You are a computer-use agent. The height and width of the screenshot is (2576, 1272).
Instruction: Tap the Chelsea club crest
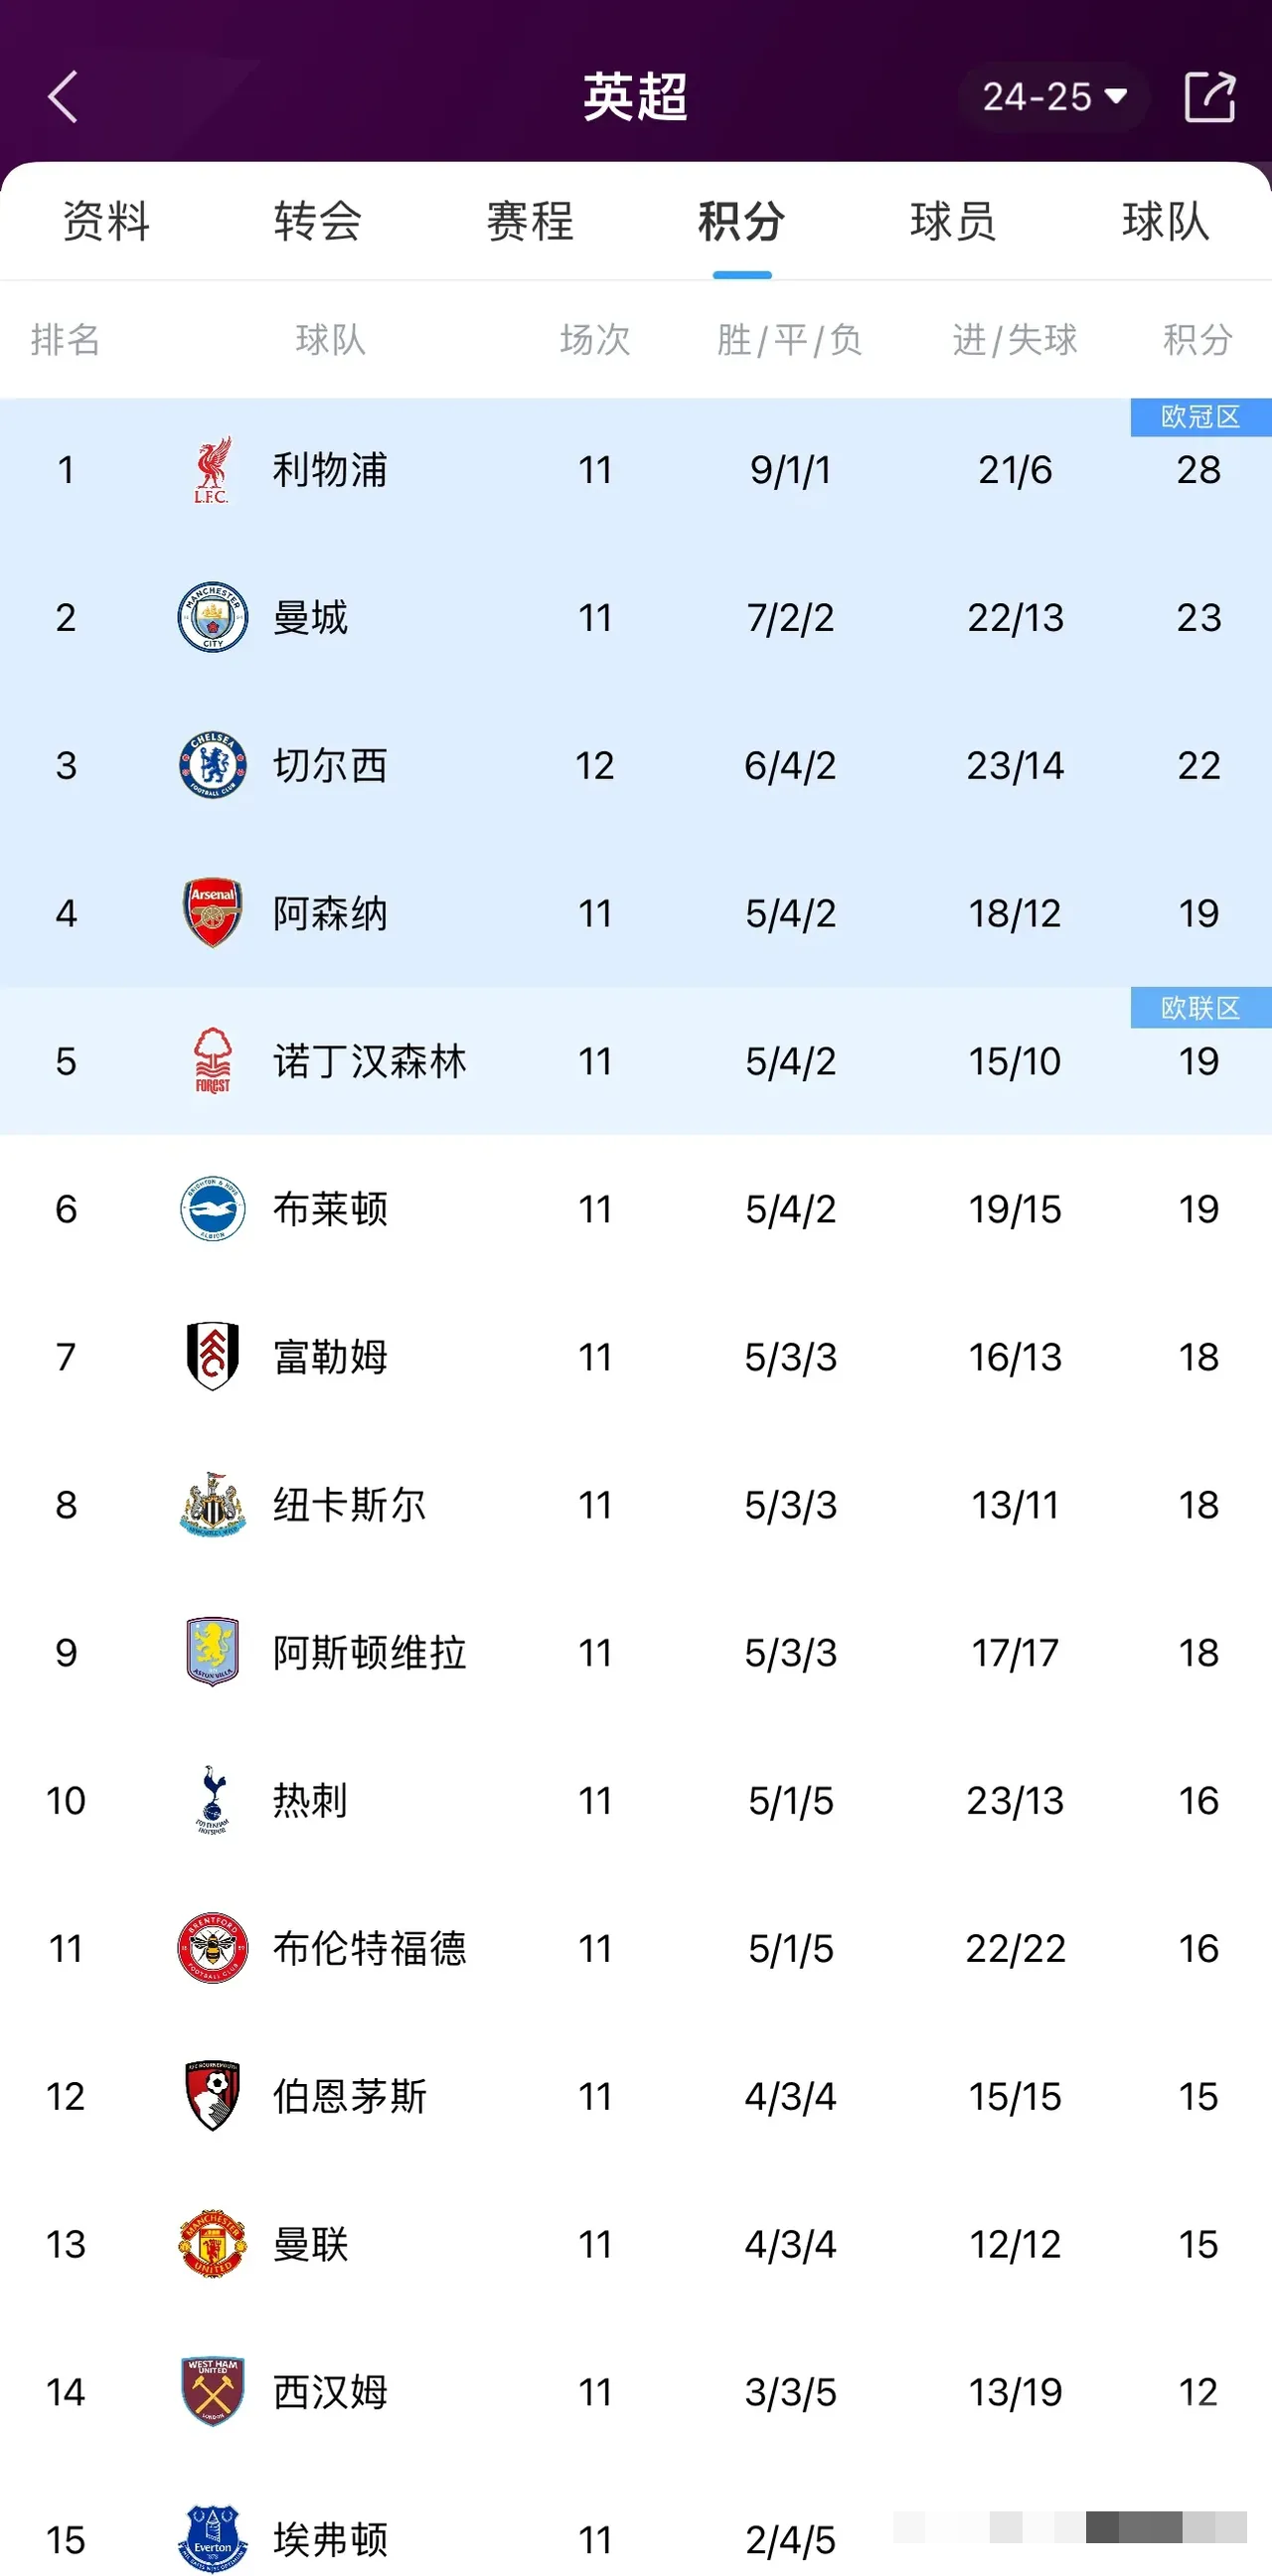click(212, 765)
